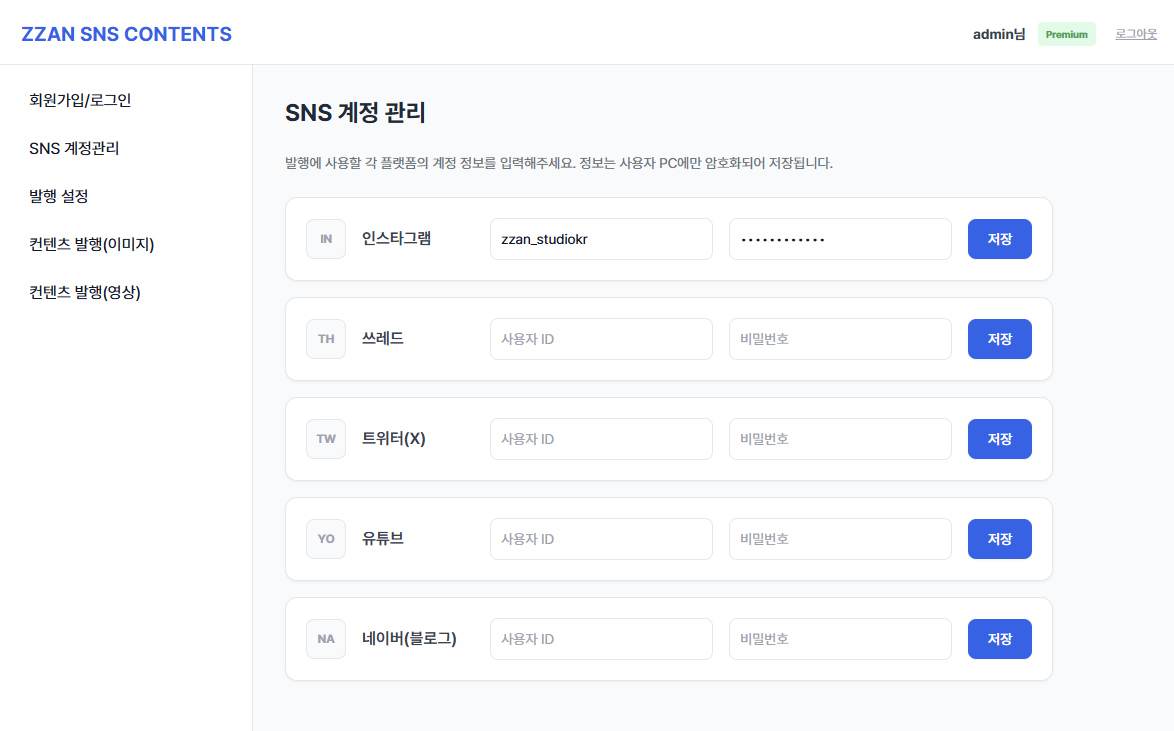Click the Twitter TW platform badge
The width and height of the screenshot is (1174, 731).
tap(326, 439)
